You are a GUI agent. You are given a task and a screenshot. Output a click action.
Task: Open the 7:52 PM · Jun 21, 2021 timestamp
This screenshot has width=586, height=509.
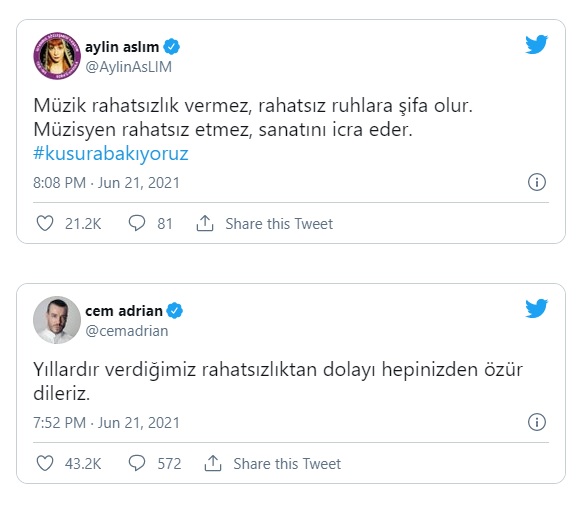click(x=107, y=423)
